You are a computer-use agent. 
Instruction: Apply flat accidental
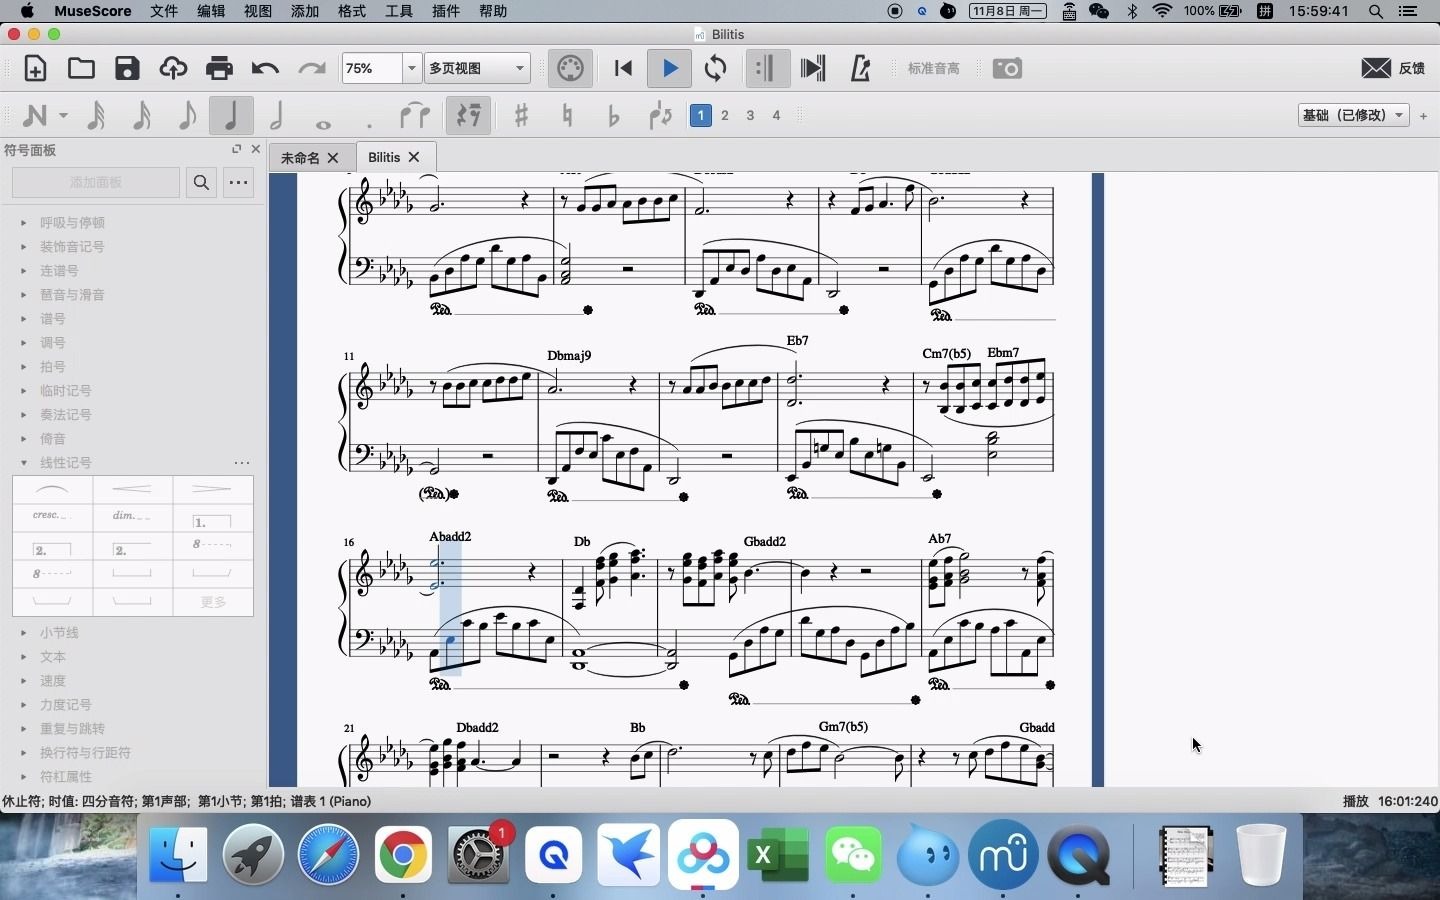(x=613, y=115)
